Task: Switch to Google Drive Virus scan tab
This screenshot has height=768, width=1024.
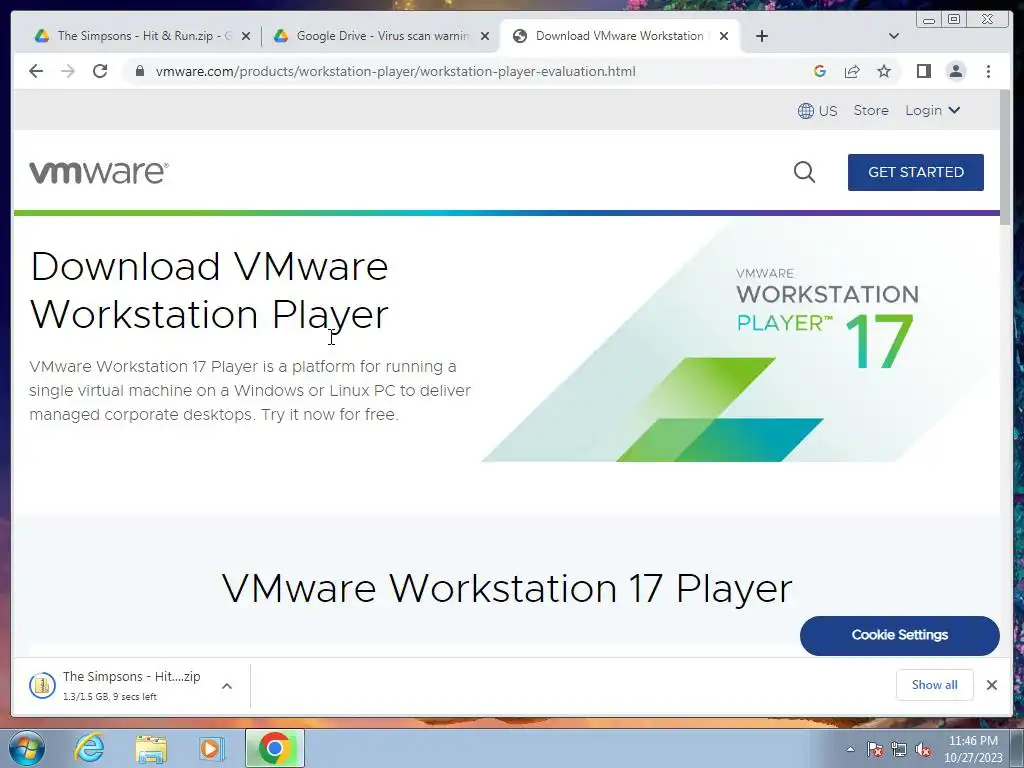Action: [x=381, y=36]
